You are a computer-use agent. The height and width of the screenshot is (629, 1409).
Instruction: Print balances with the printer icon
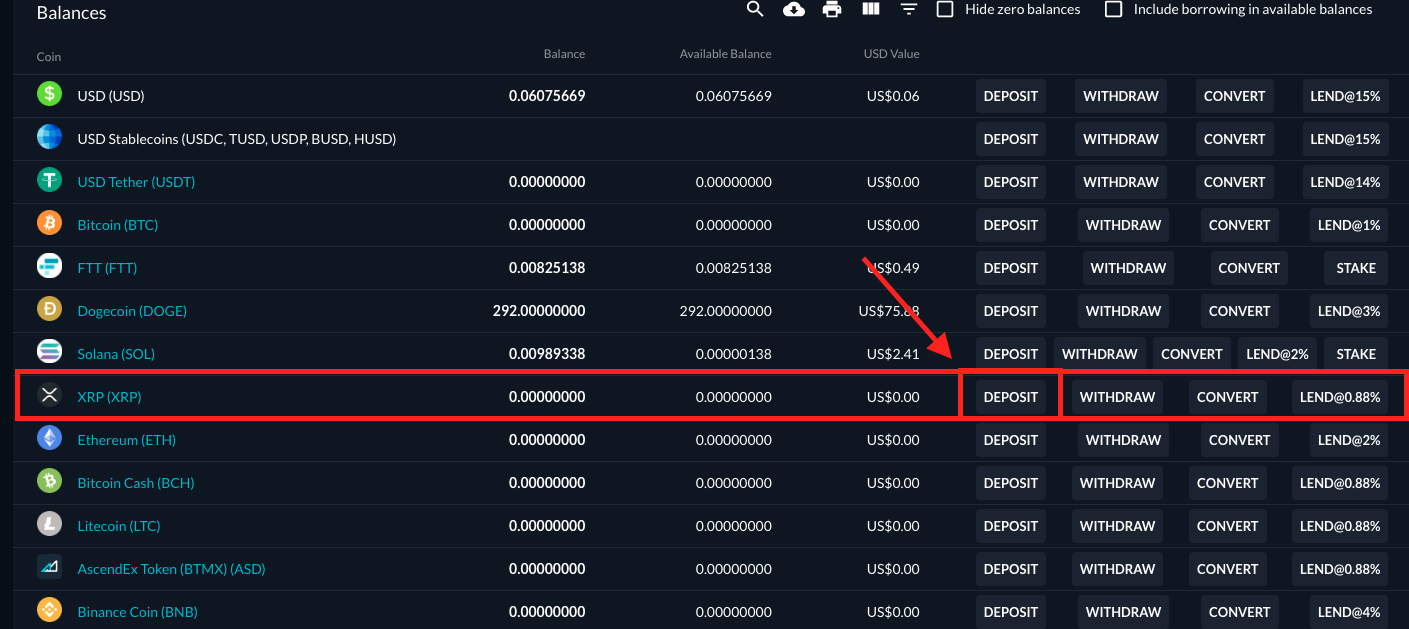tap(832, 9)
